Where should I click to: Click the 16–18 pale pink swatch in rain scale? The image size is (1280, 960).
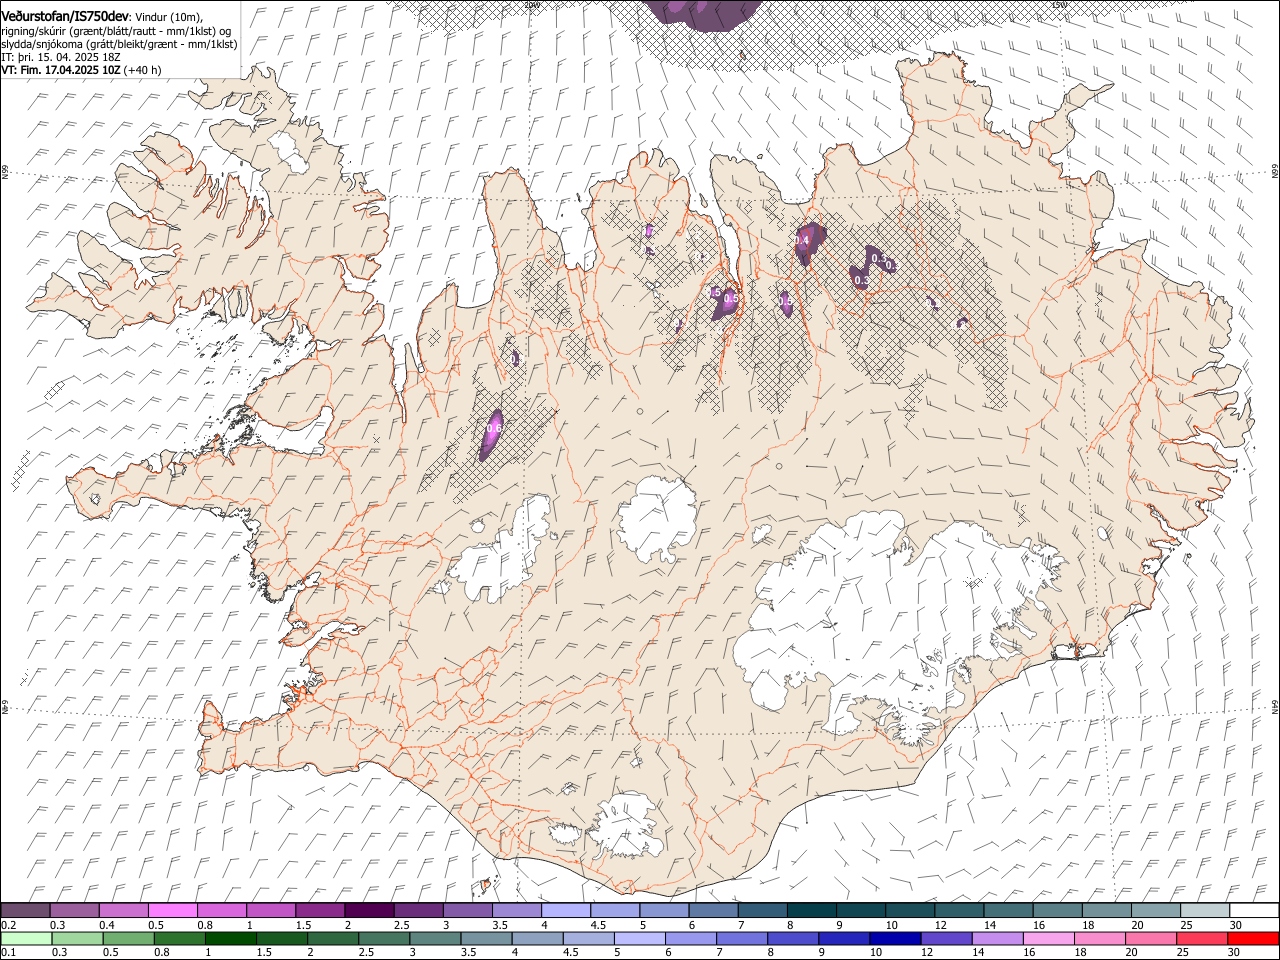click(x=1048, y=939)
